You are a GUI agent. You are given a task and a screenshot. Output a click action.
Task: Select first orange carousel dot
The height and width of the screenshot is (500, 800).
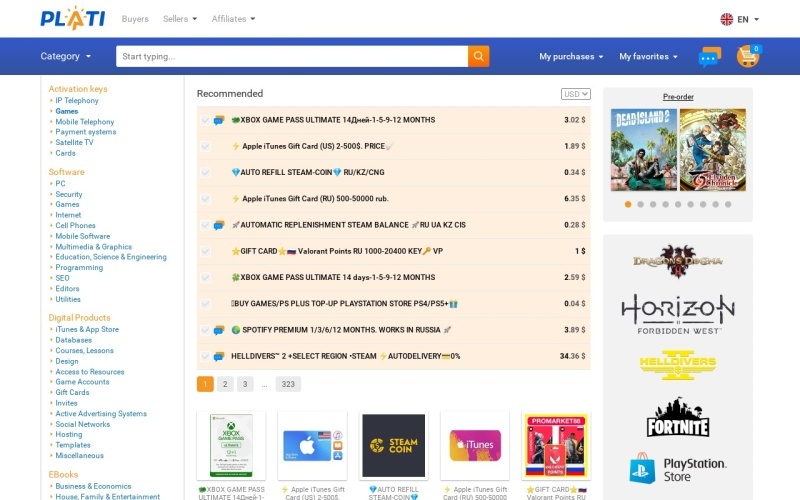(628, 204)
